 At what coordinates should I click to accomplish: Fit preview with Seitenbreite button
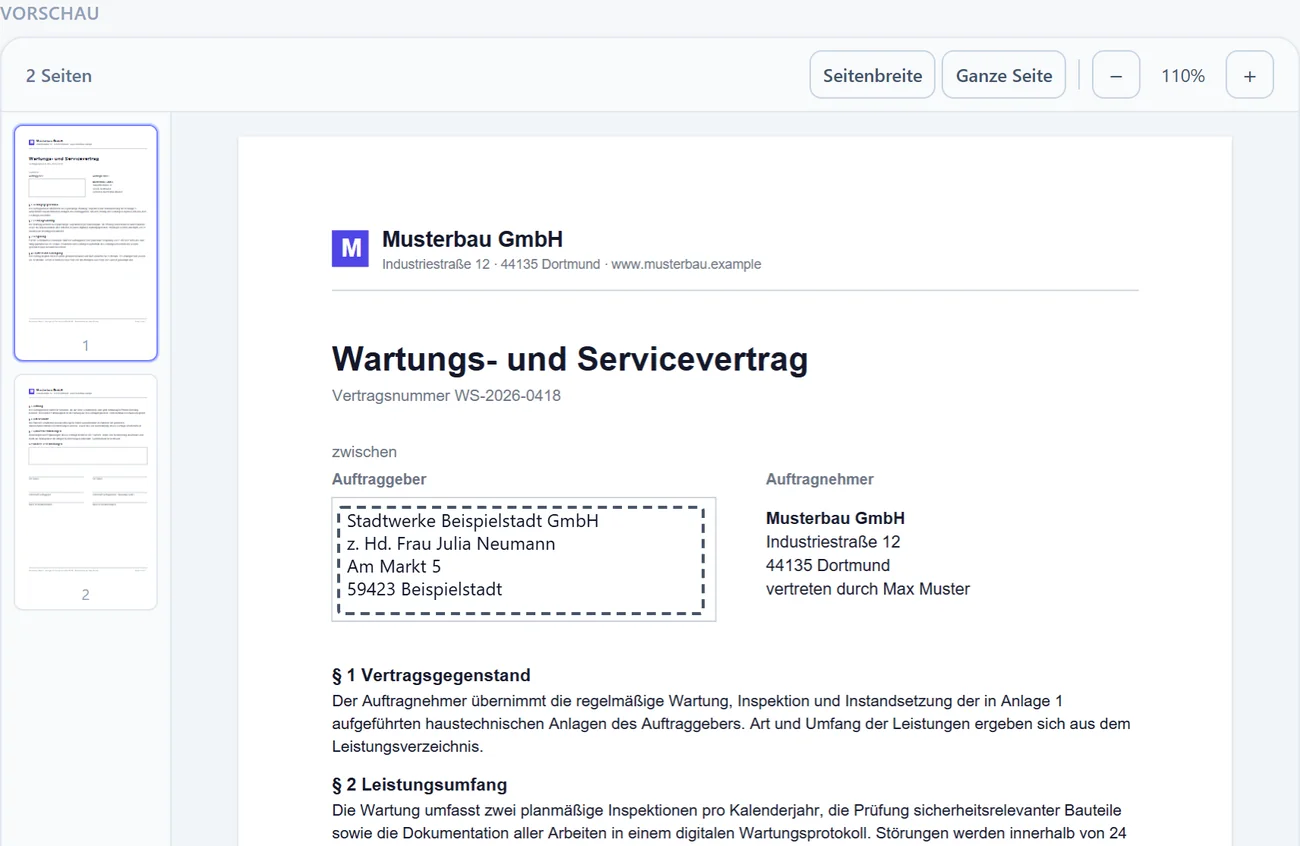(x=872, y=75)
